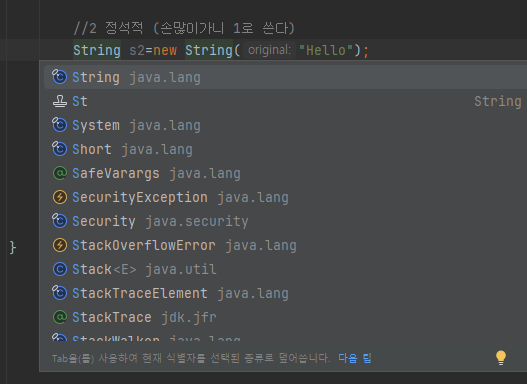The width and height of the screenshot is (527, 384).
Task: Click the Security class icon
Action: [59, 221]
